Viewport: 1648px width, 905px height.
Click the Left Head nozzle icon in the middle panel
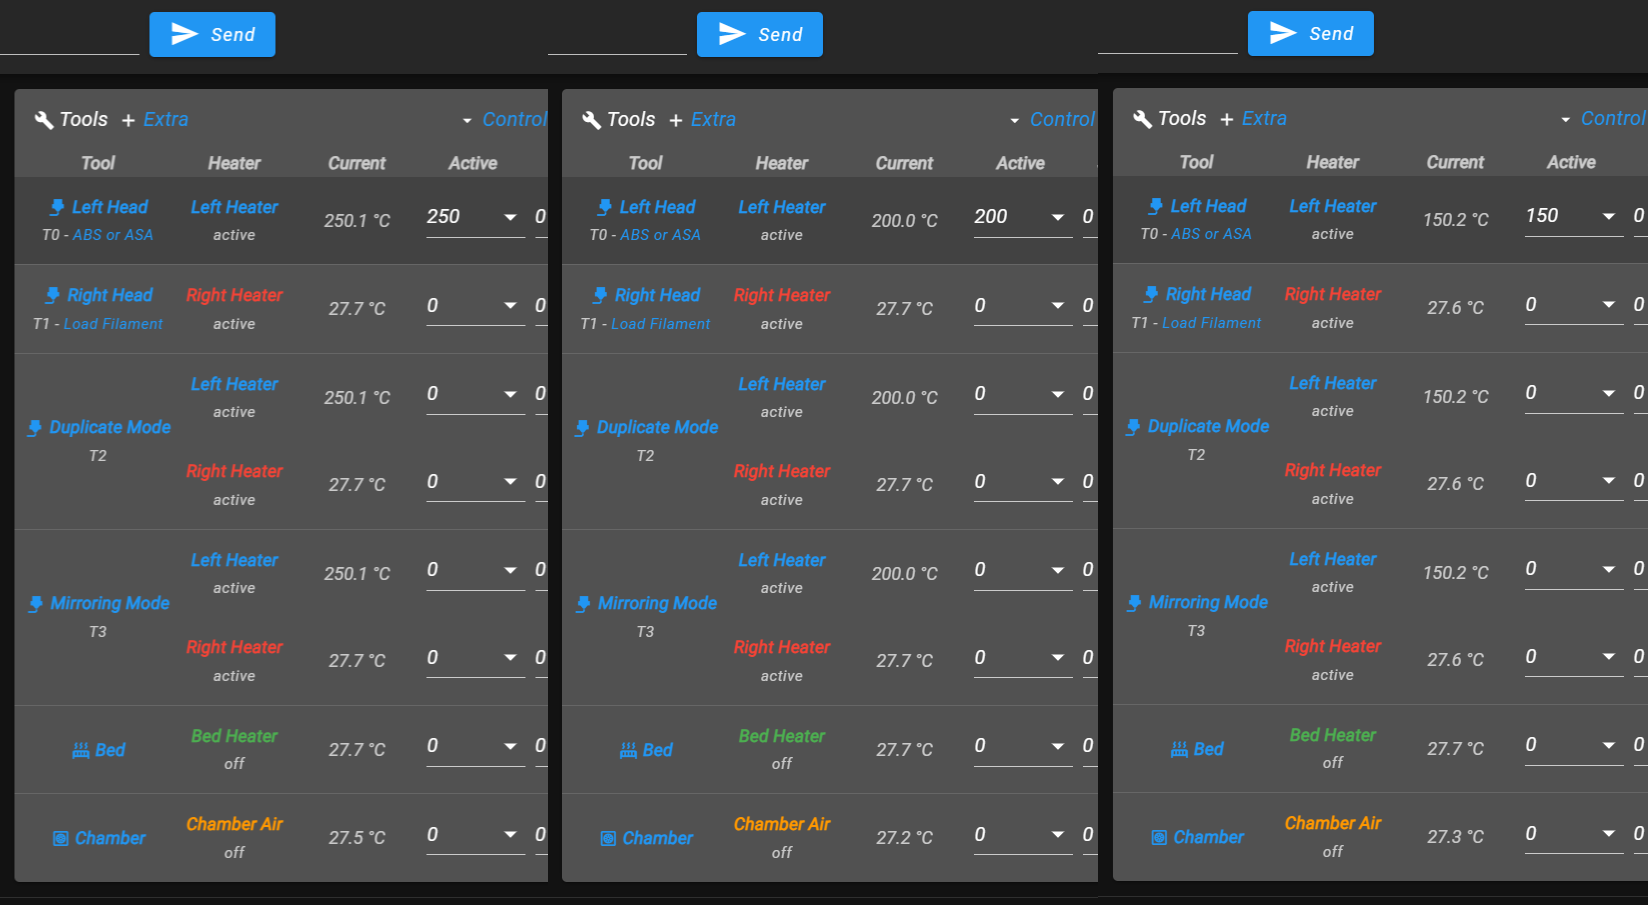604,207
